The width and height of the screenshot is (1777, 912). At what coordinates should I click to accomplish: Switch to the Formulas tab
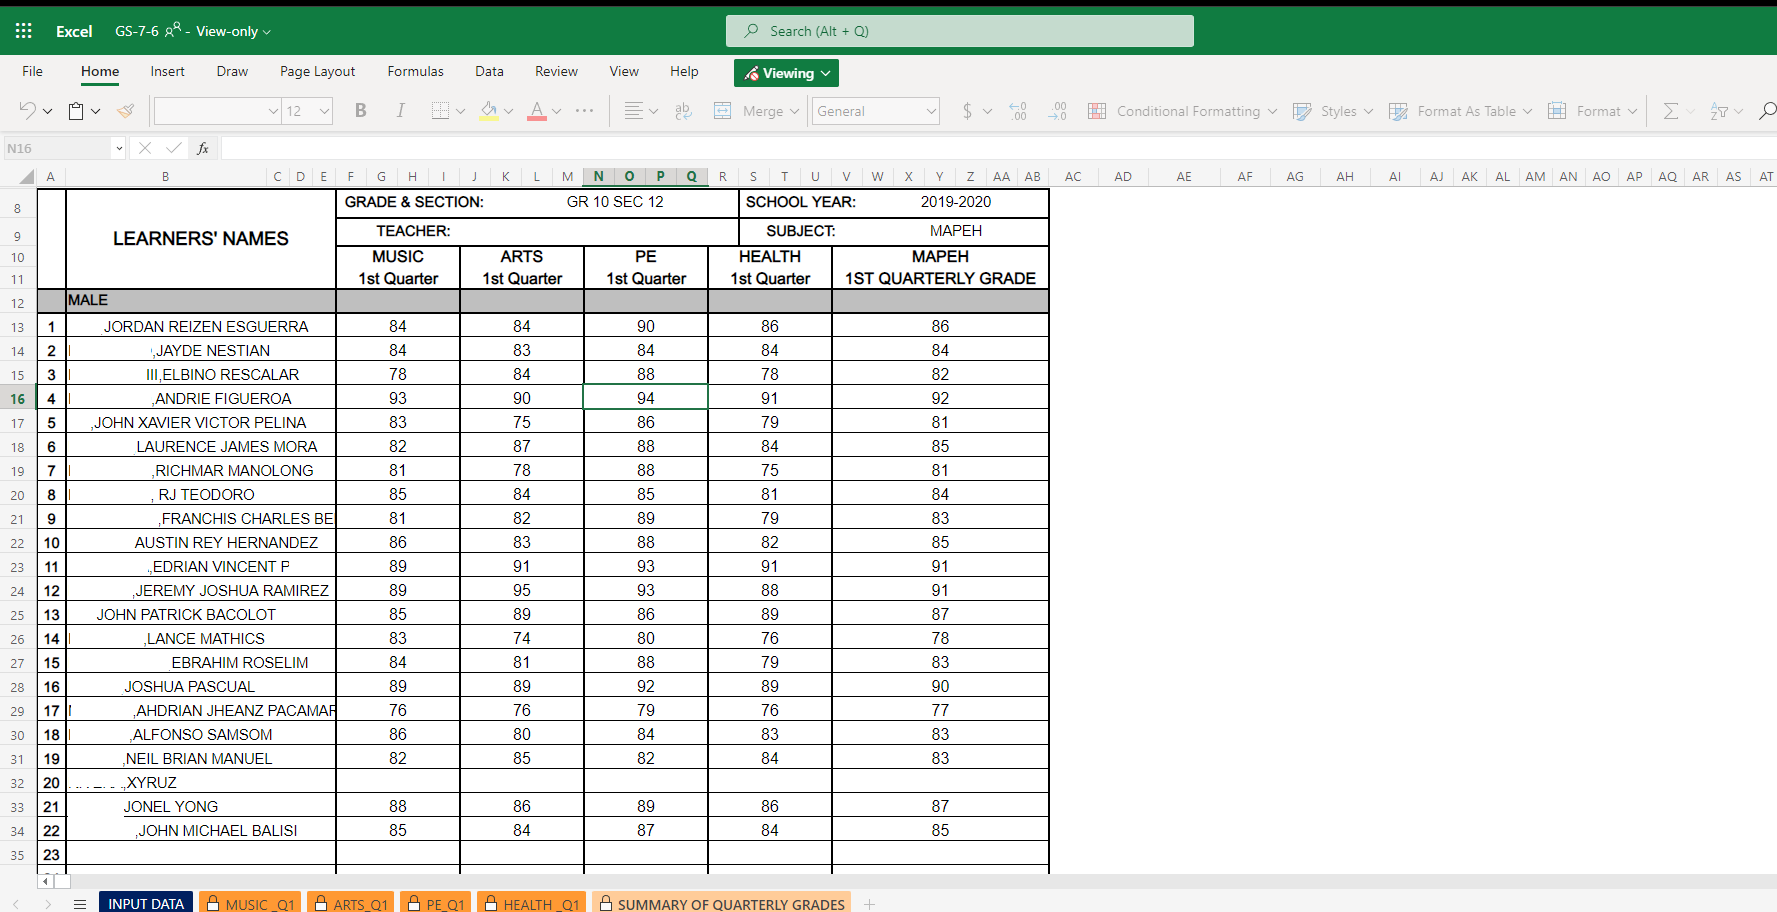[416, 71]
